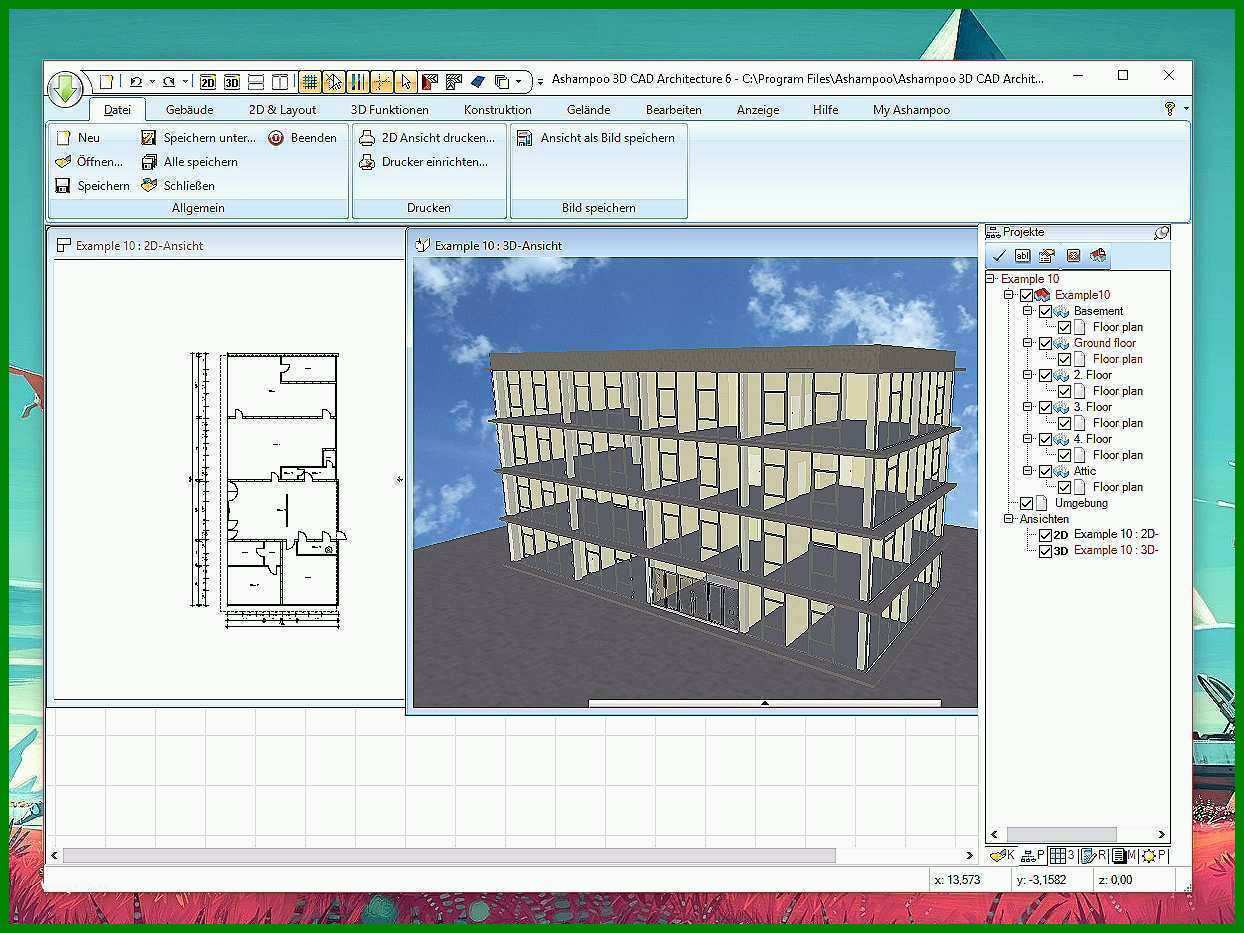Screen dimensions: 1244x933
Task: Switch to the Konstruktion tab
Action: (498, 110)
